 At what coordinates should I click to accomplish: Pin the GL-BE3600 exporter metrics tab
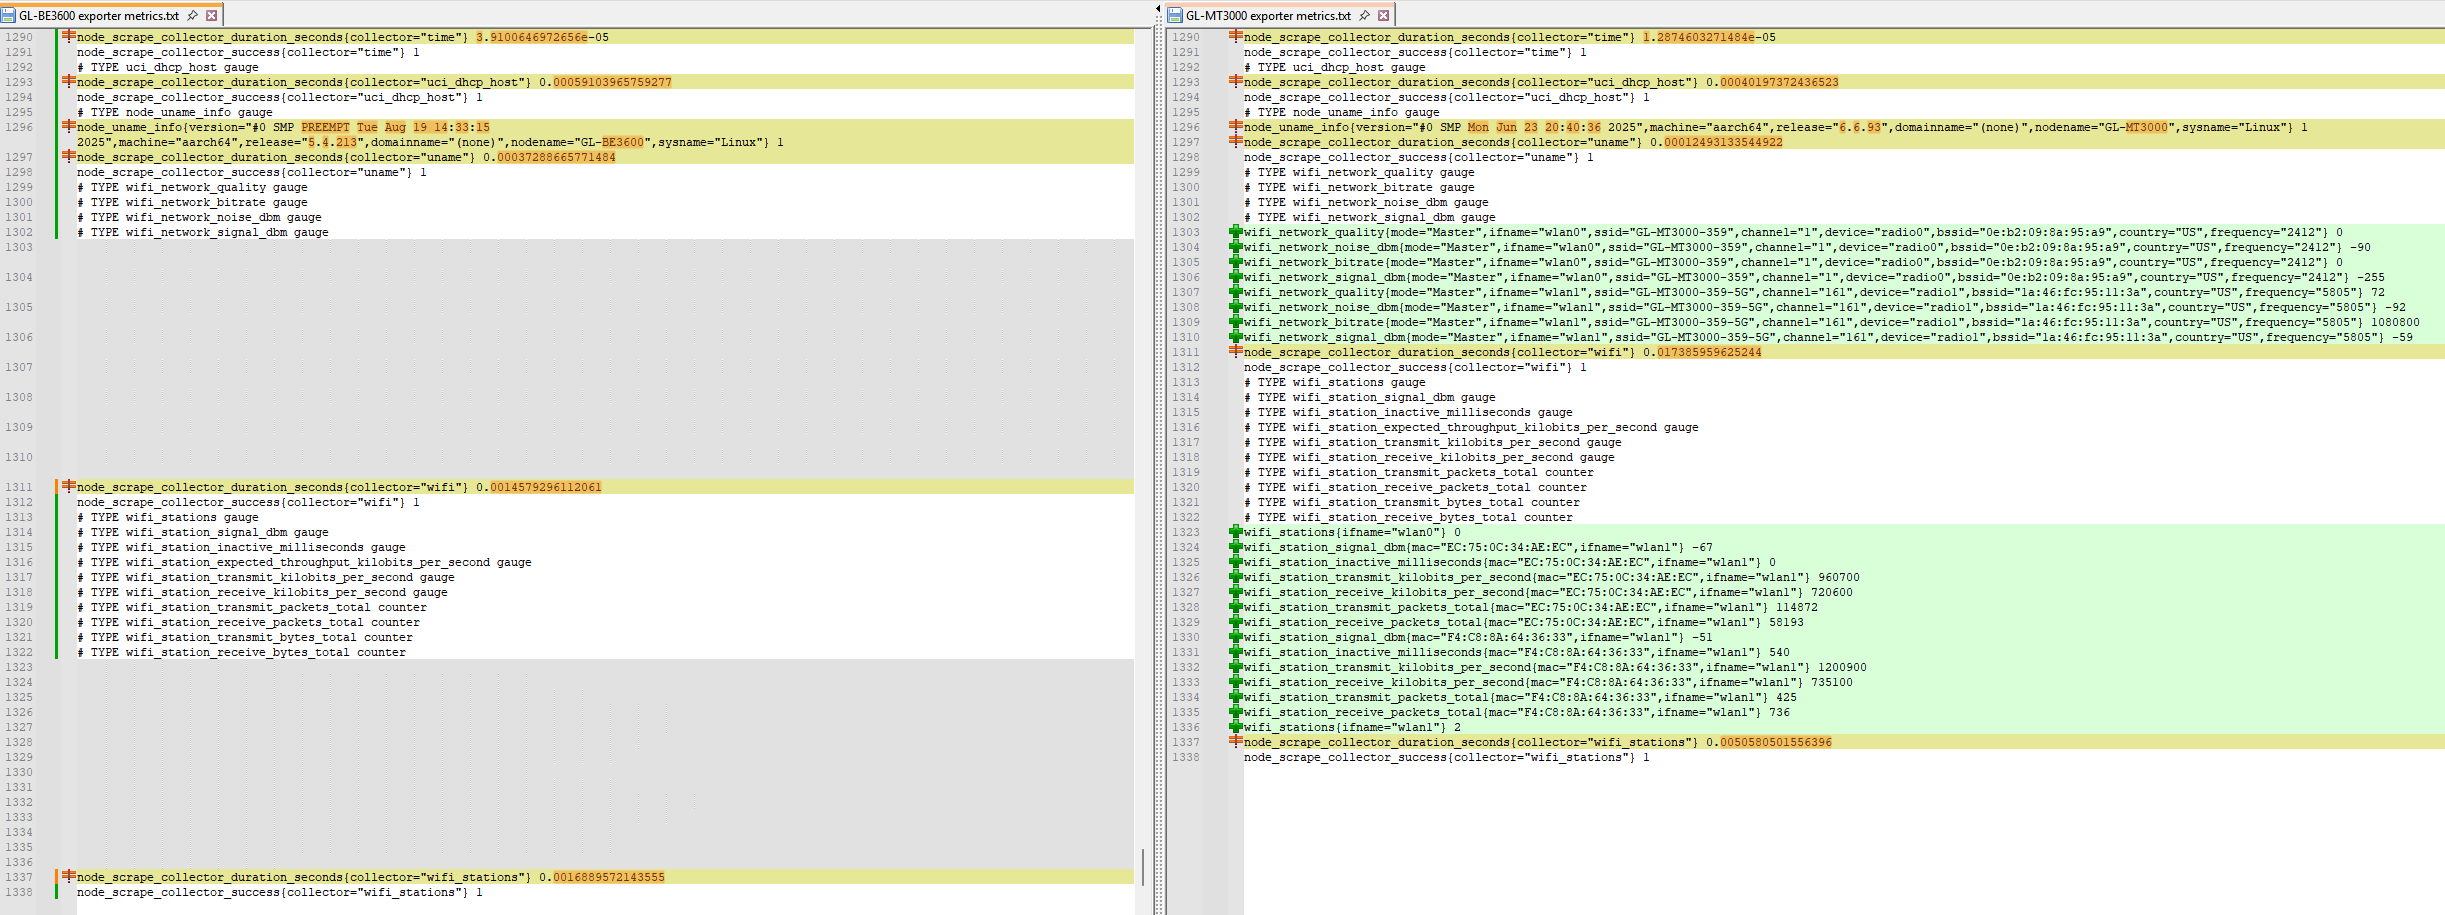193,15
